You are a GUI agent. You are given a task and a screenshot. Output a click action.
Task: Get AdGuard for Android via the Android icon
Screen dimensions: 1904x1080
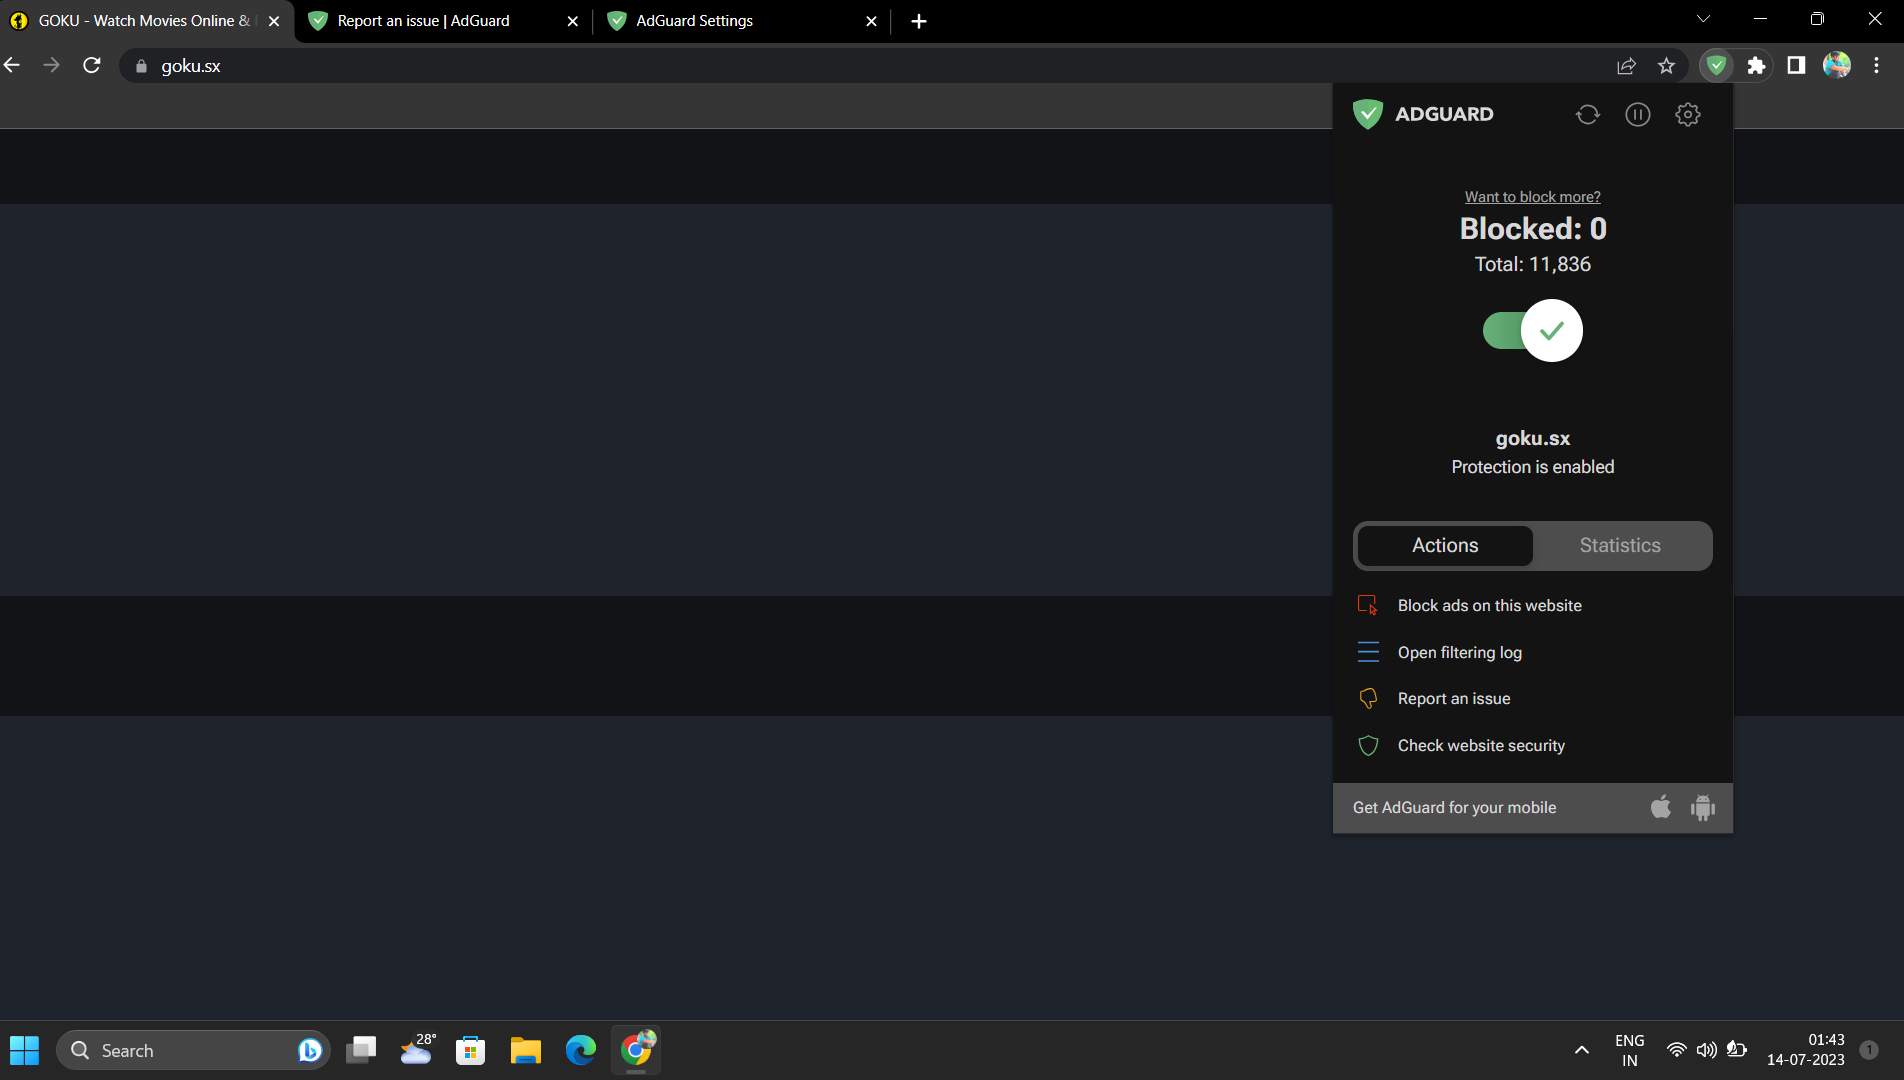pyautogui.click(x=1702, y=807)
